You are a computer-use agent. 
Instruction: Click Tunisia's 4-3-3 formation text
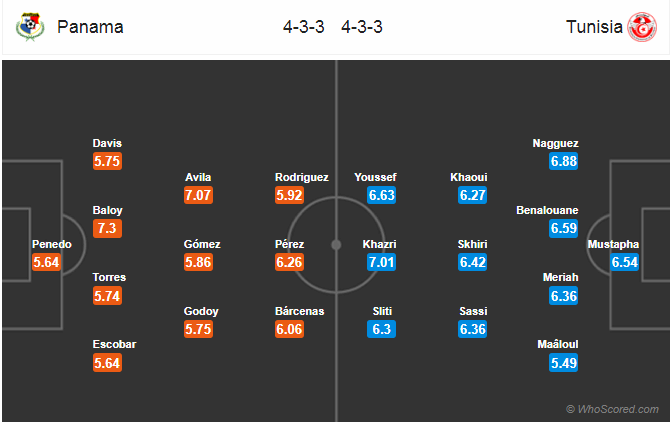(361, 27)
